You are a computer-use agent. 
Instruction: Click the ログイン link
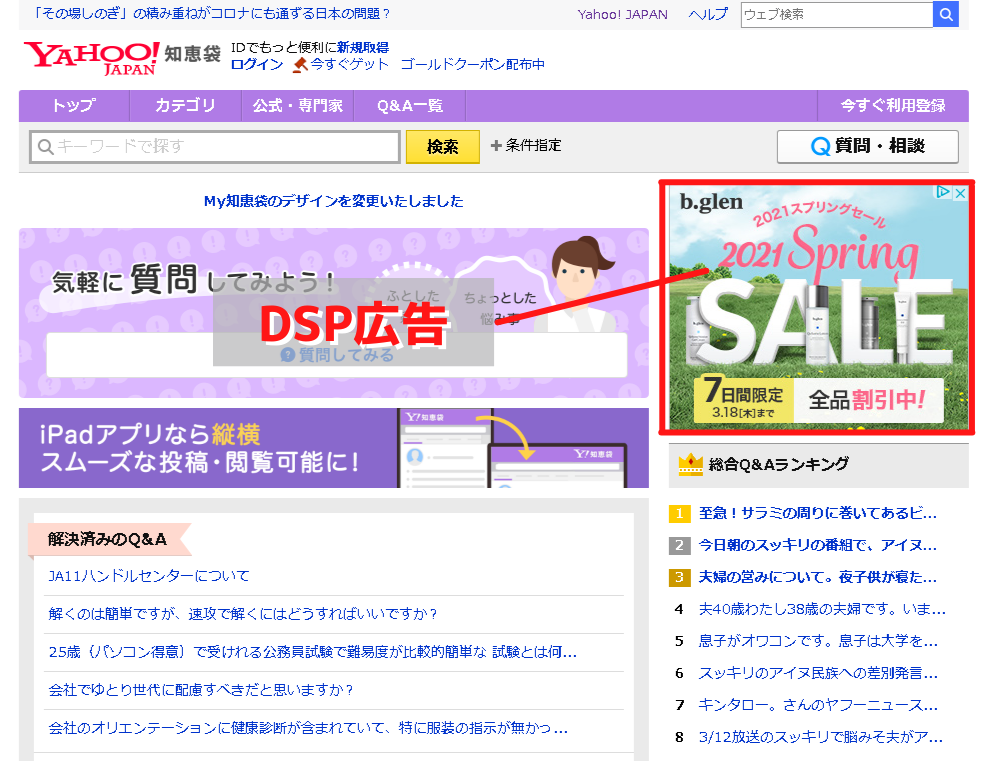click(x=257, y=64)
